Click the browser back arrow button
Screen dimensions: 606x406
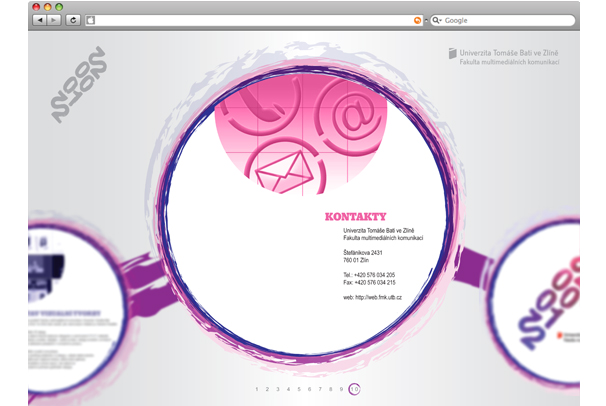pos(39,20)
